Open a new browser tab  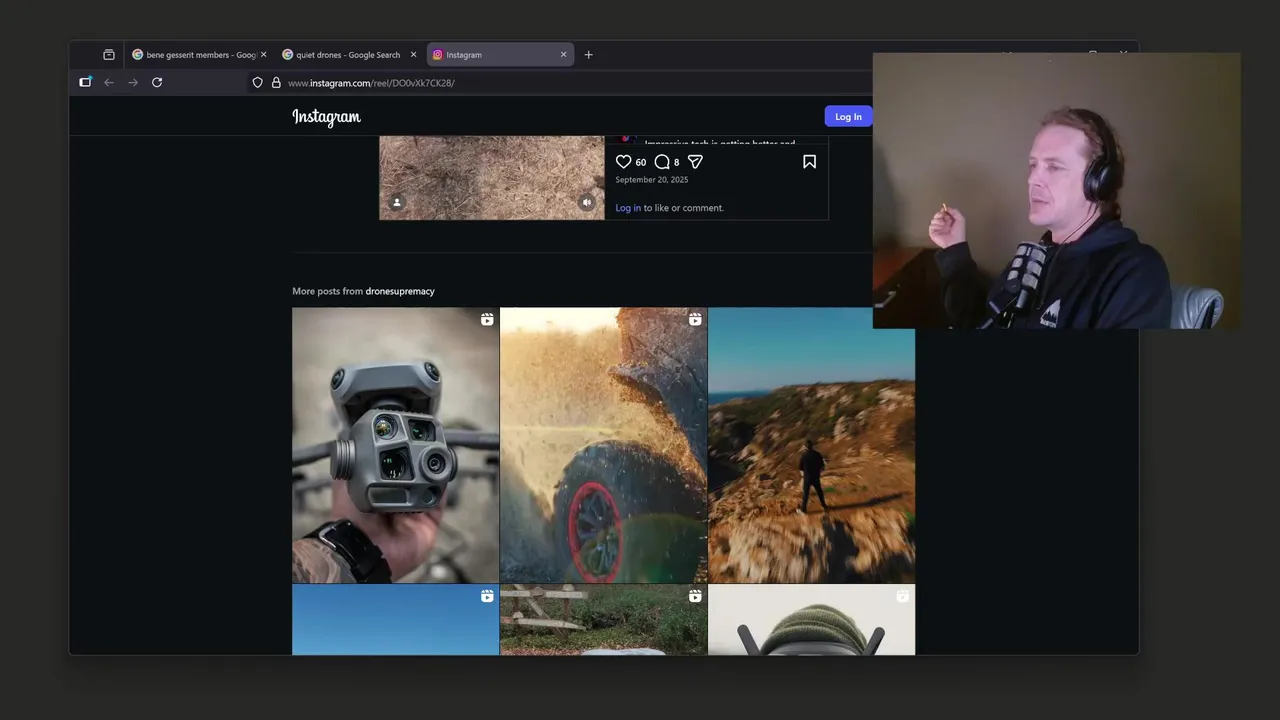[x=588, y=55]
